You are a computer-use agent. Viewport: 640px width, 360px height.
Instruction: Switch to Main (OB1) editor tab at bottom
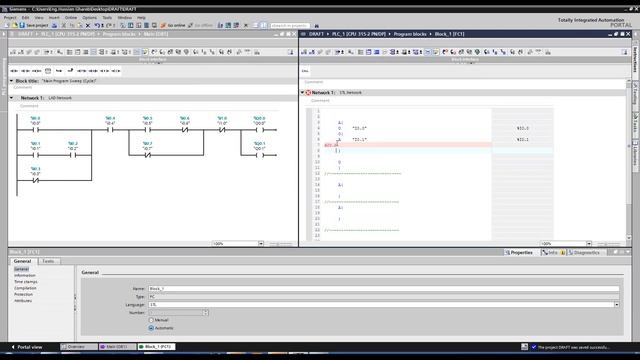coord(118,347)
